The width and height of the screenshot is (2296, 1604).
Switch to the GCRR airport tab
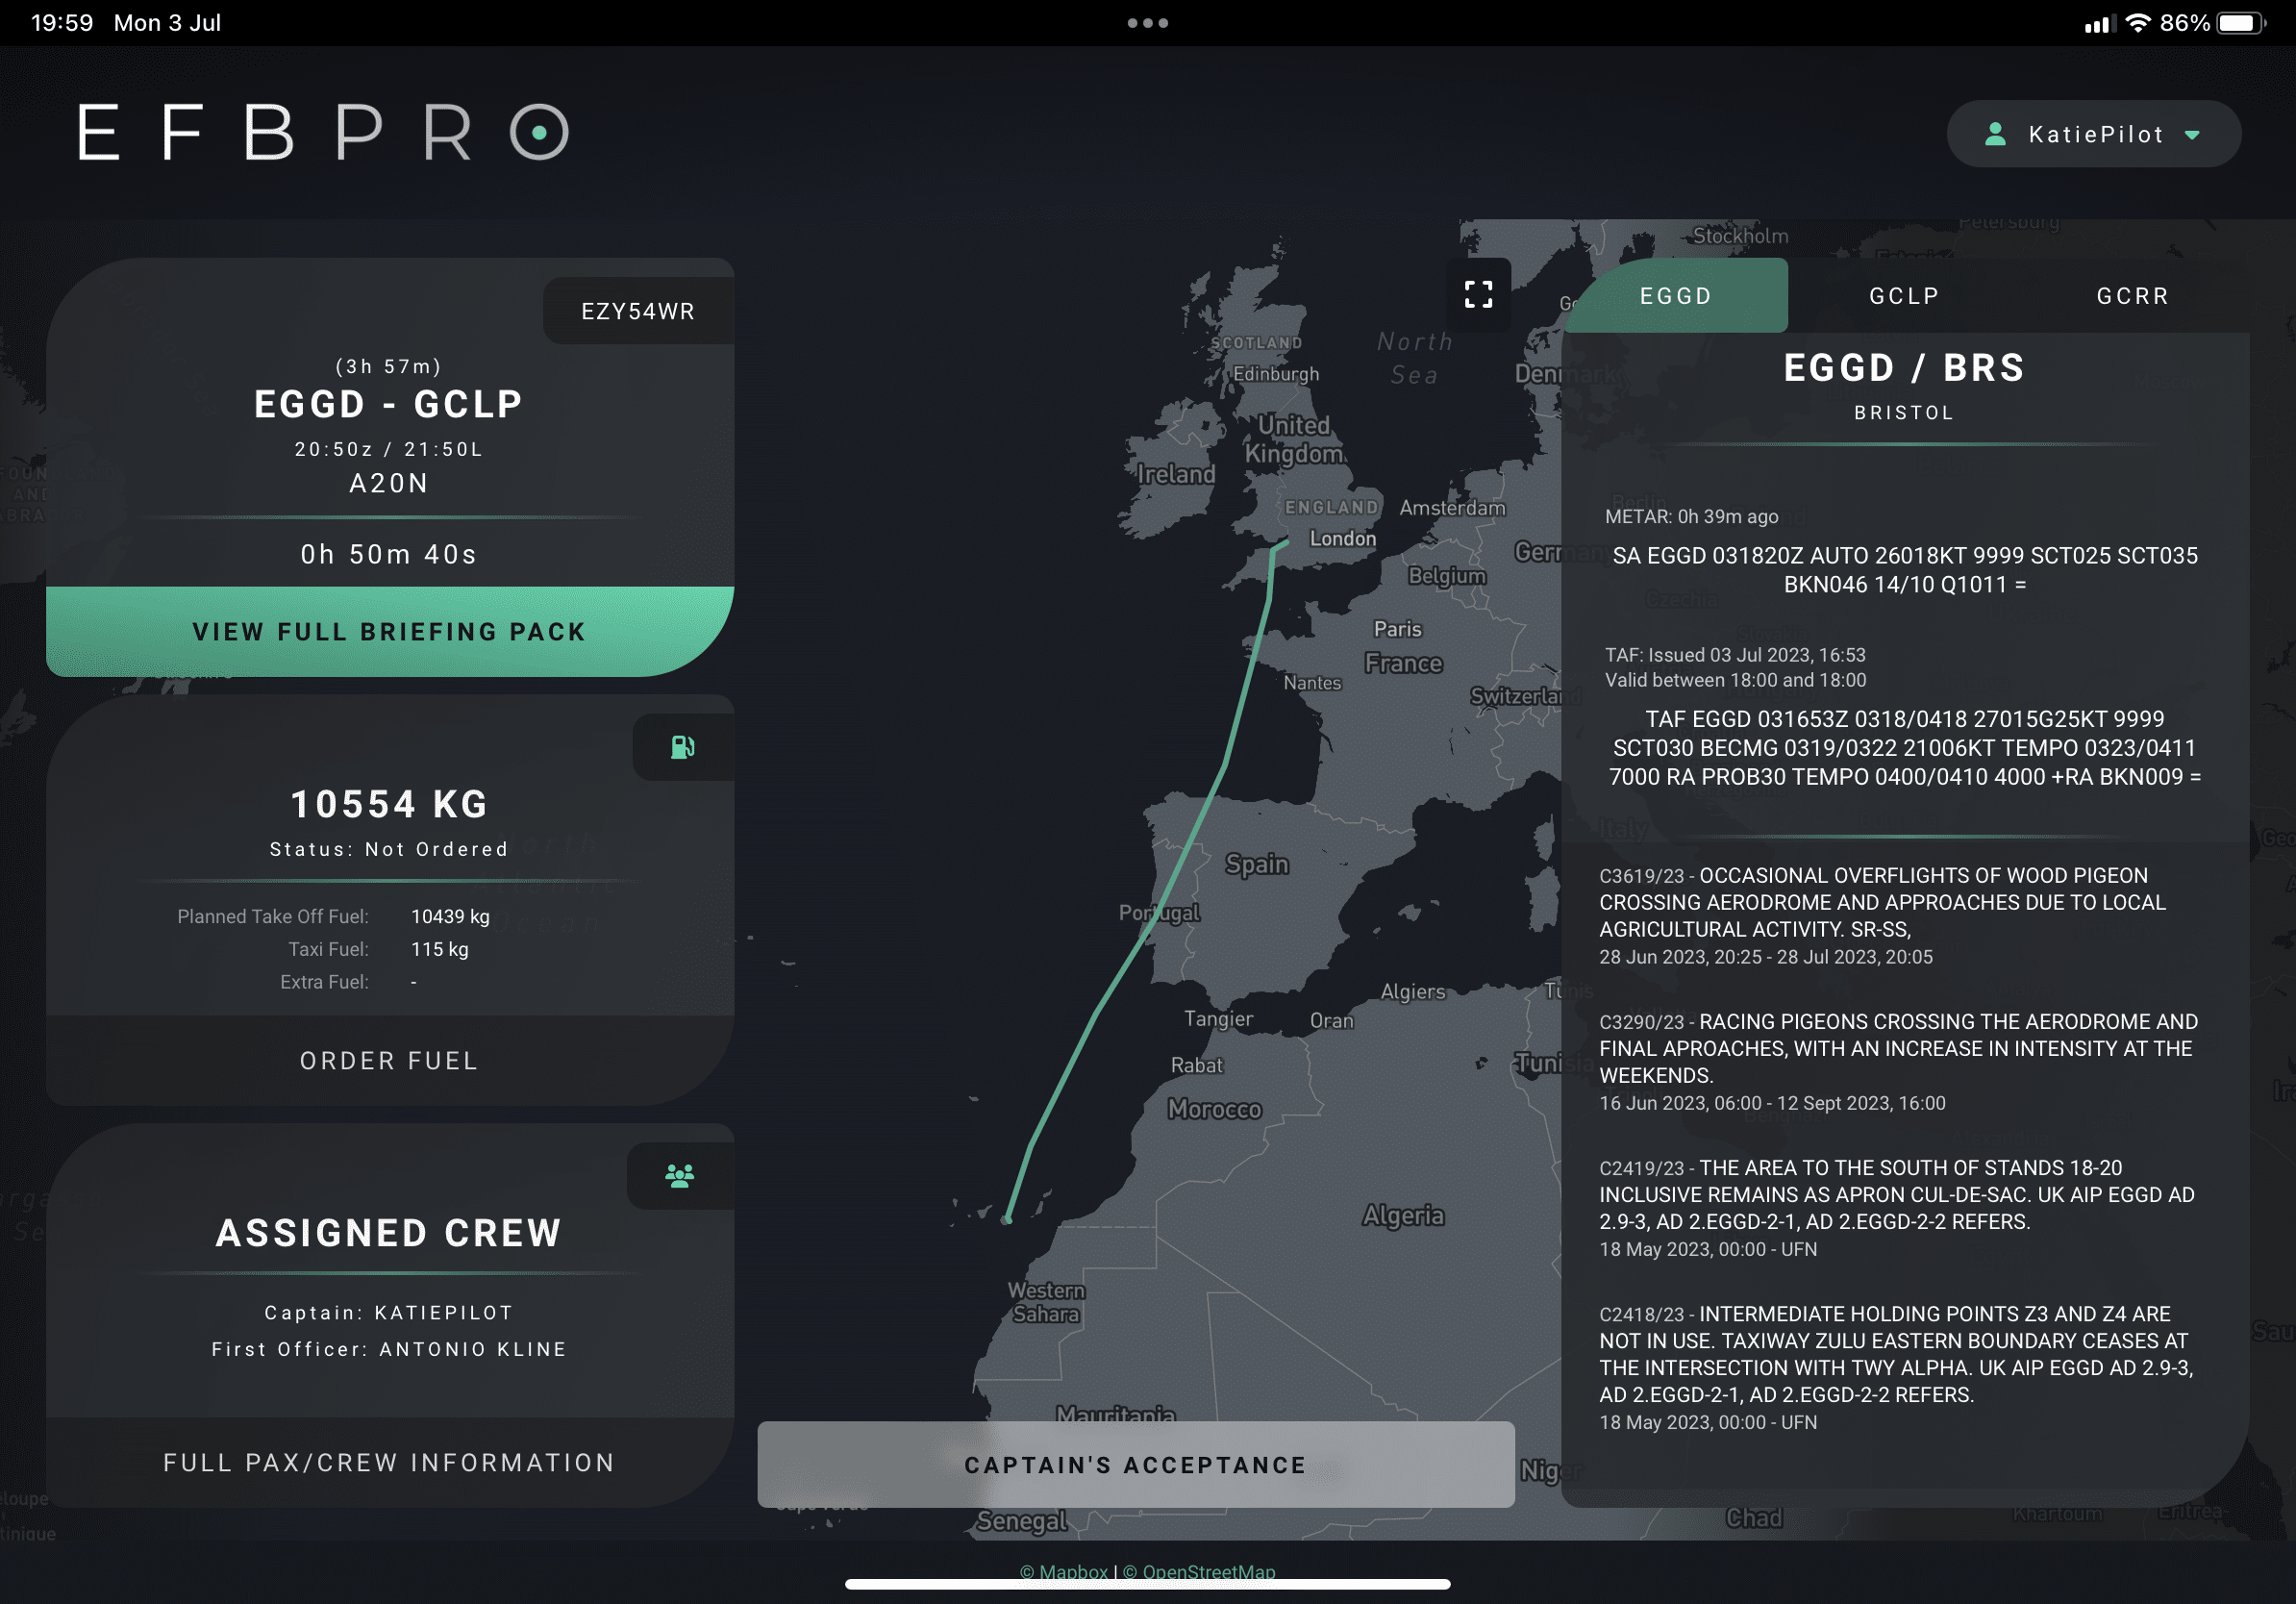point(2132,296)
